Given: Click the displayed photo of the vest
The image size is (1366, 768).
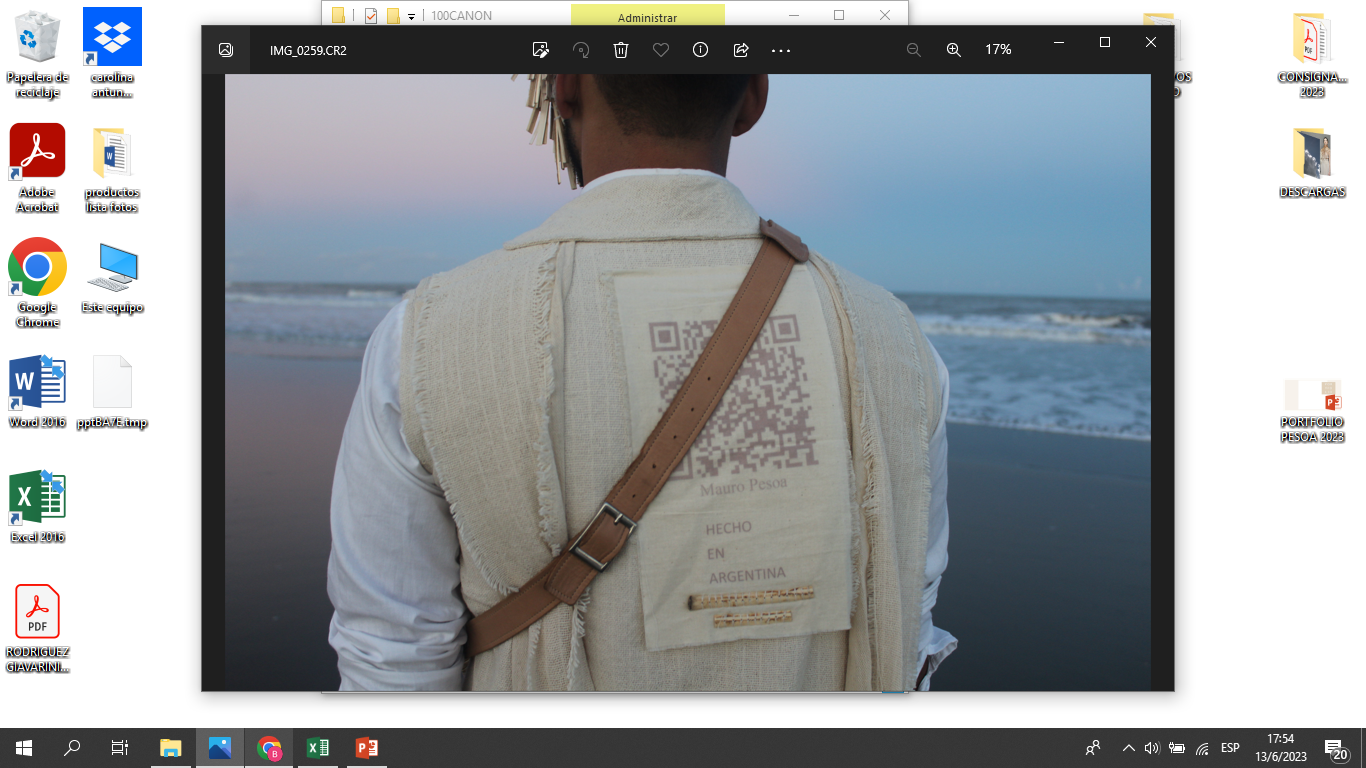Looking at the screenshot, I should point(688,382).
